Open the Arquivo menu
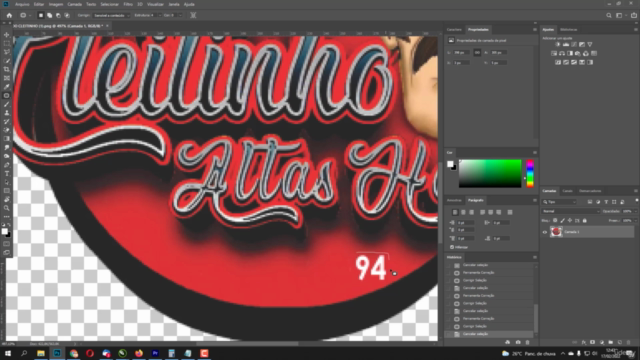This screenshot has height=360, width=640. (x=22, y=4)
